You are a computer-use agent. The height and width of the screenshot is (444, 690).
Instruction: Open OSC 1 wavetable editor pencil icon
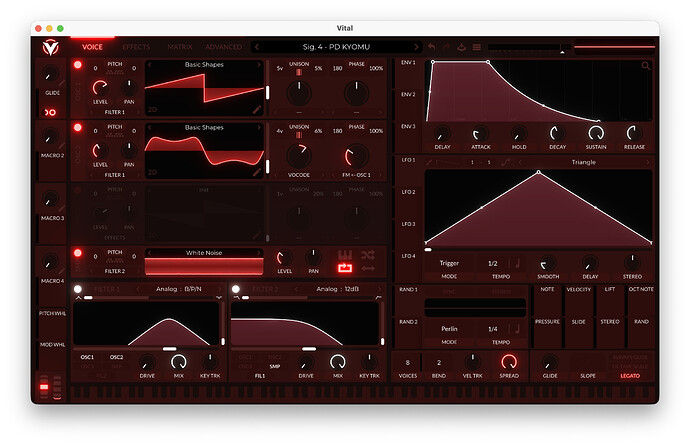click(257, 109)
